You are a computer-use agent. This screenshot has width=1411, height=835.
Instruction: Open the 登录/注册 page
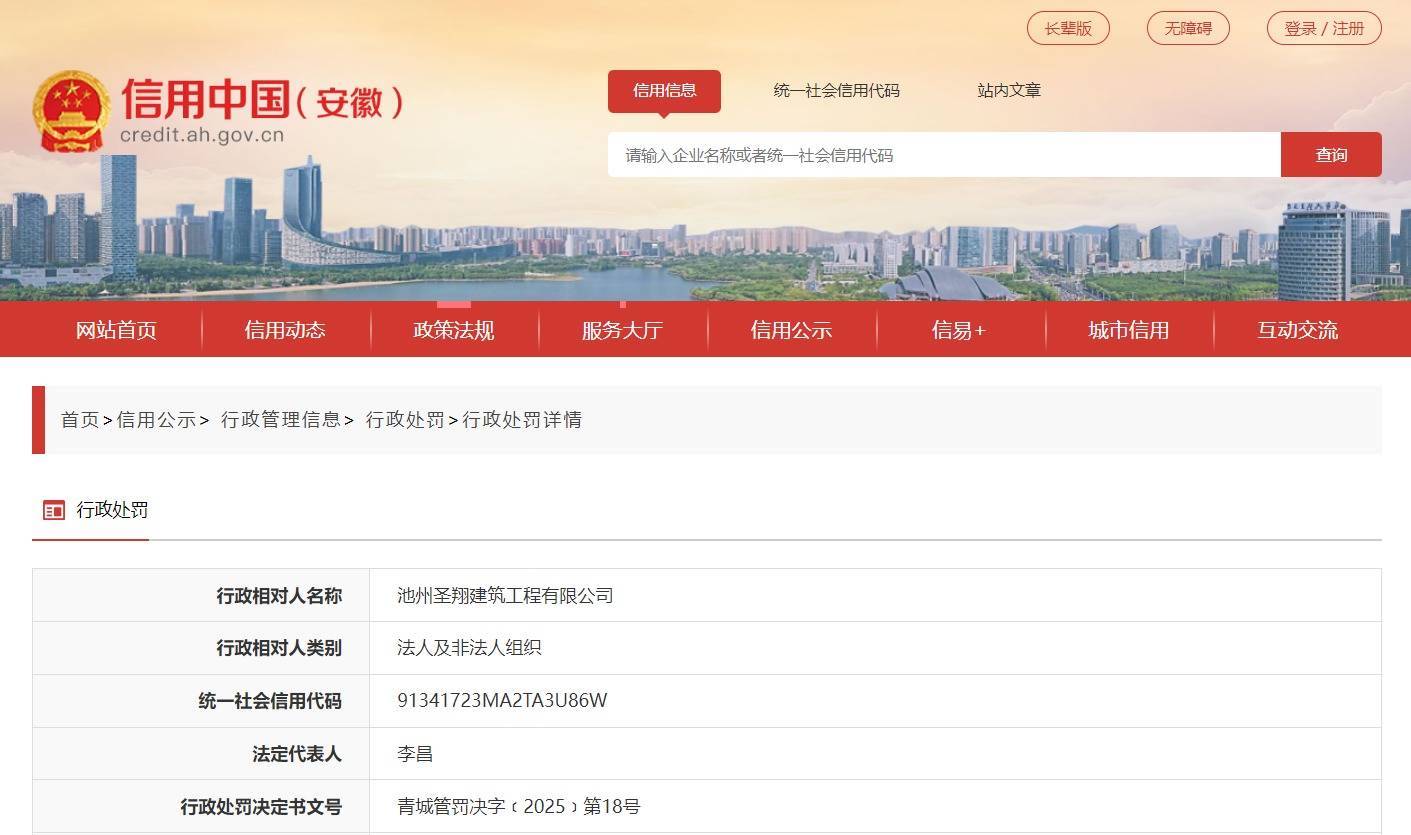(1323, 28)
